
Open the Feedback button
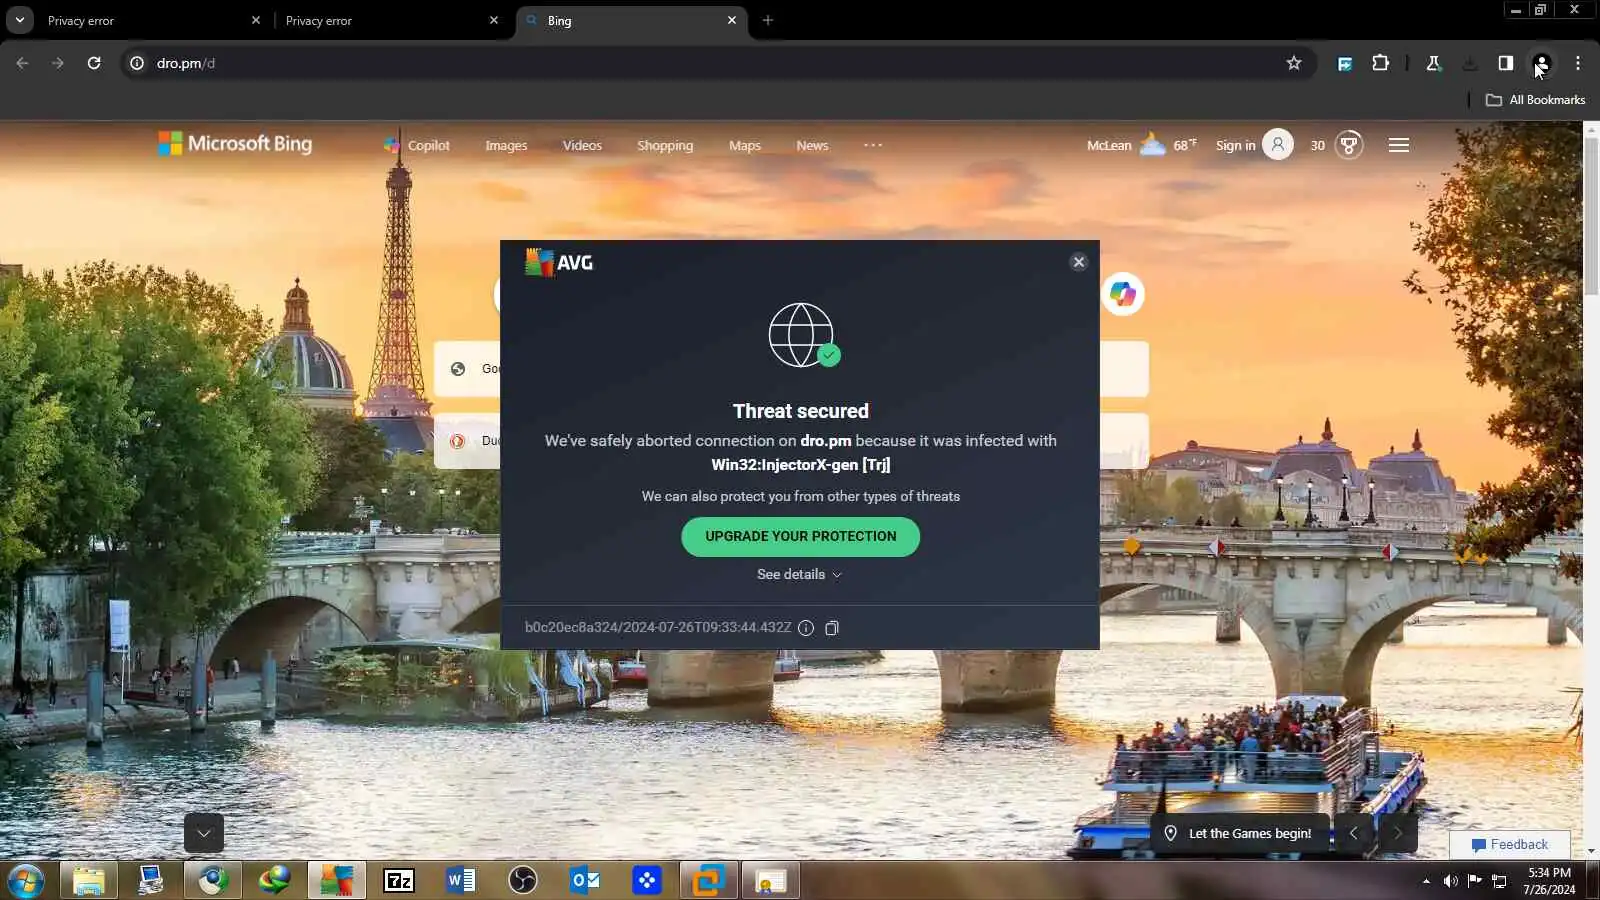(x=1510, y=845)
